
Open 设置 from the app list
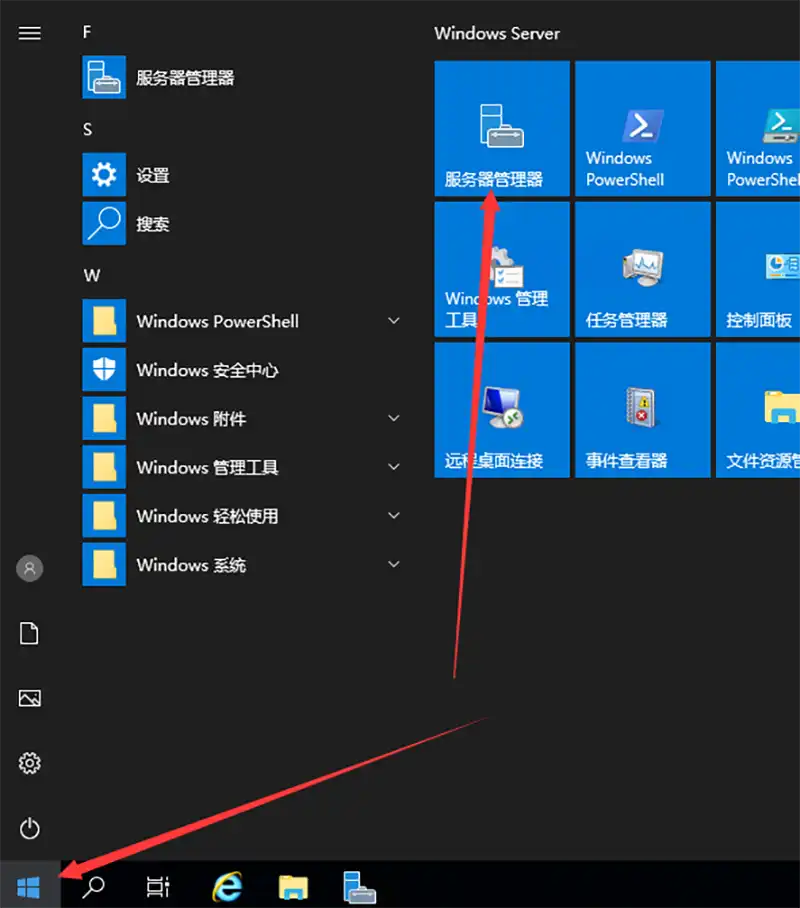(x=152, y=176)
